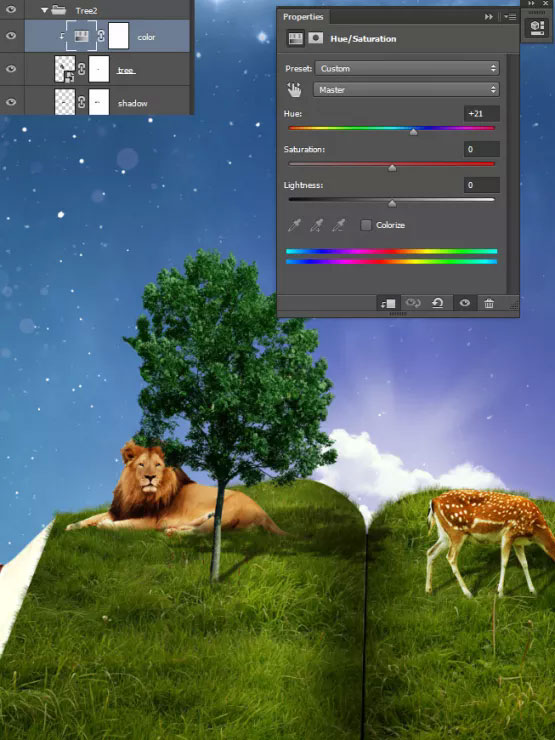
Task: Collapse the Tree2 group triangle
Action: point(44,10)
